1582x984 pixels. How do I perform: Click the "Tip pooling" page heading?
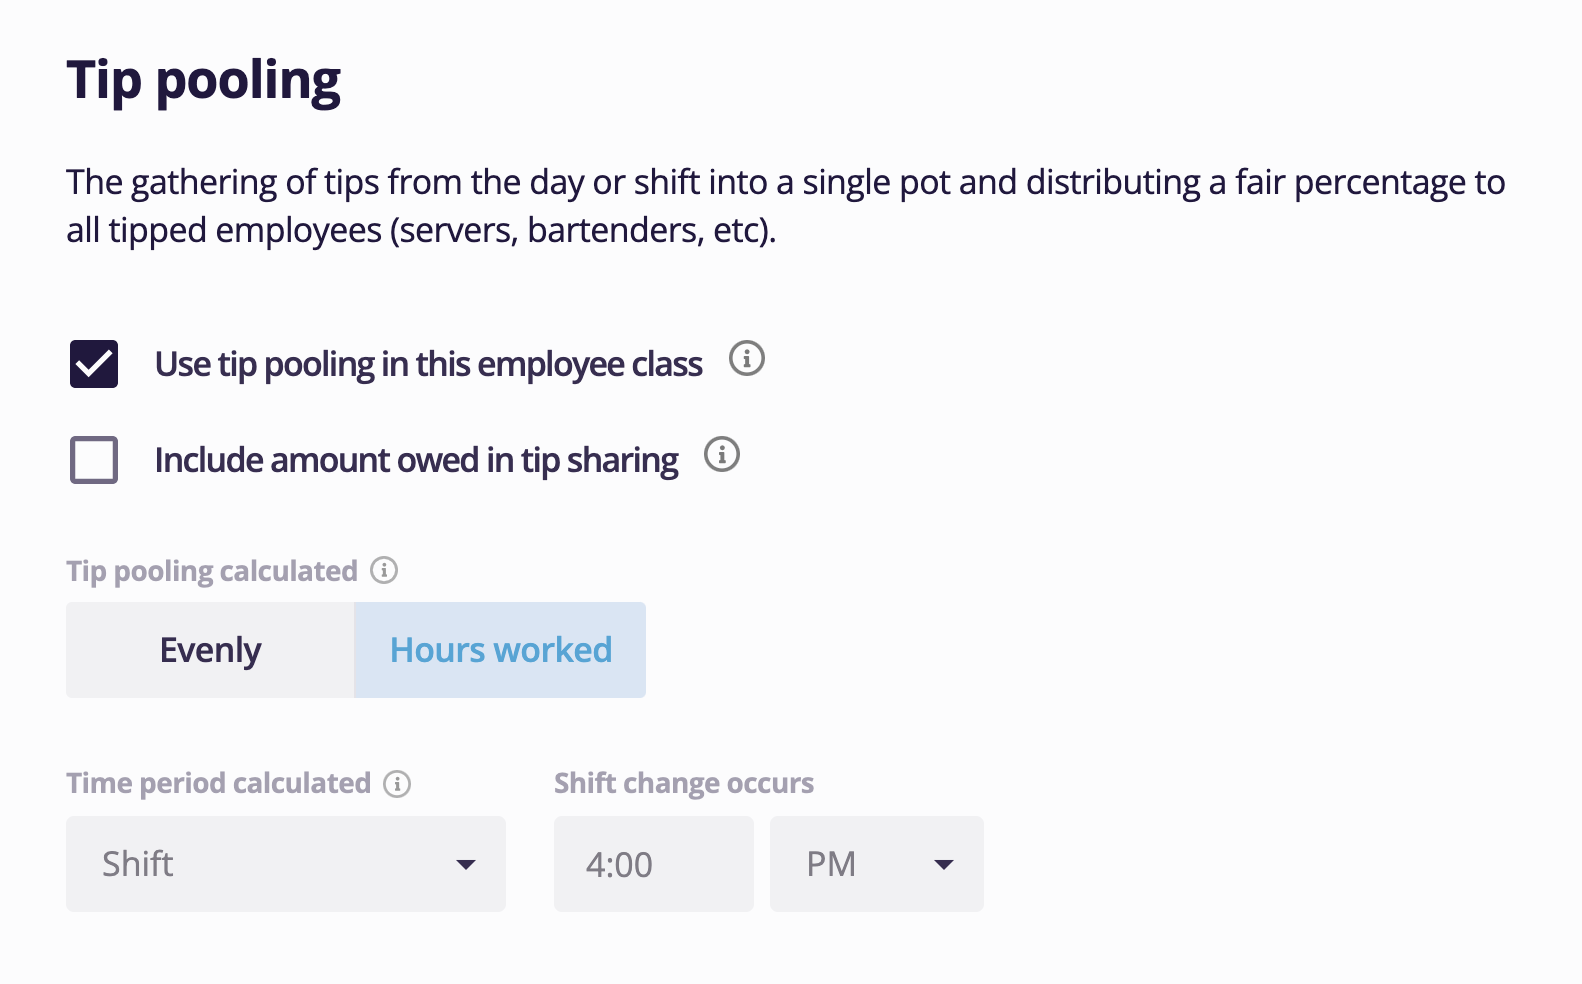[203, 79]
